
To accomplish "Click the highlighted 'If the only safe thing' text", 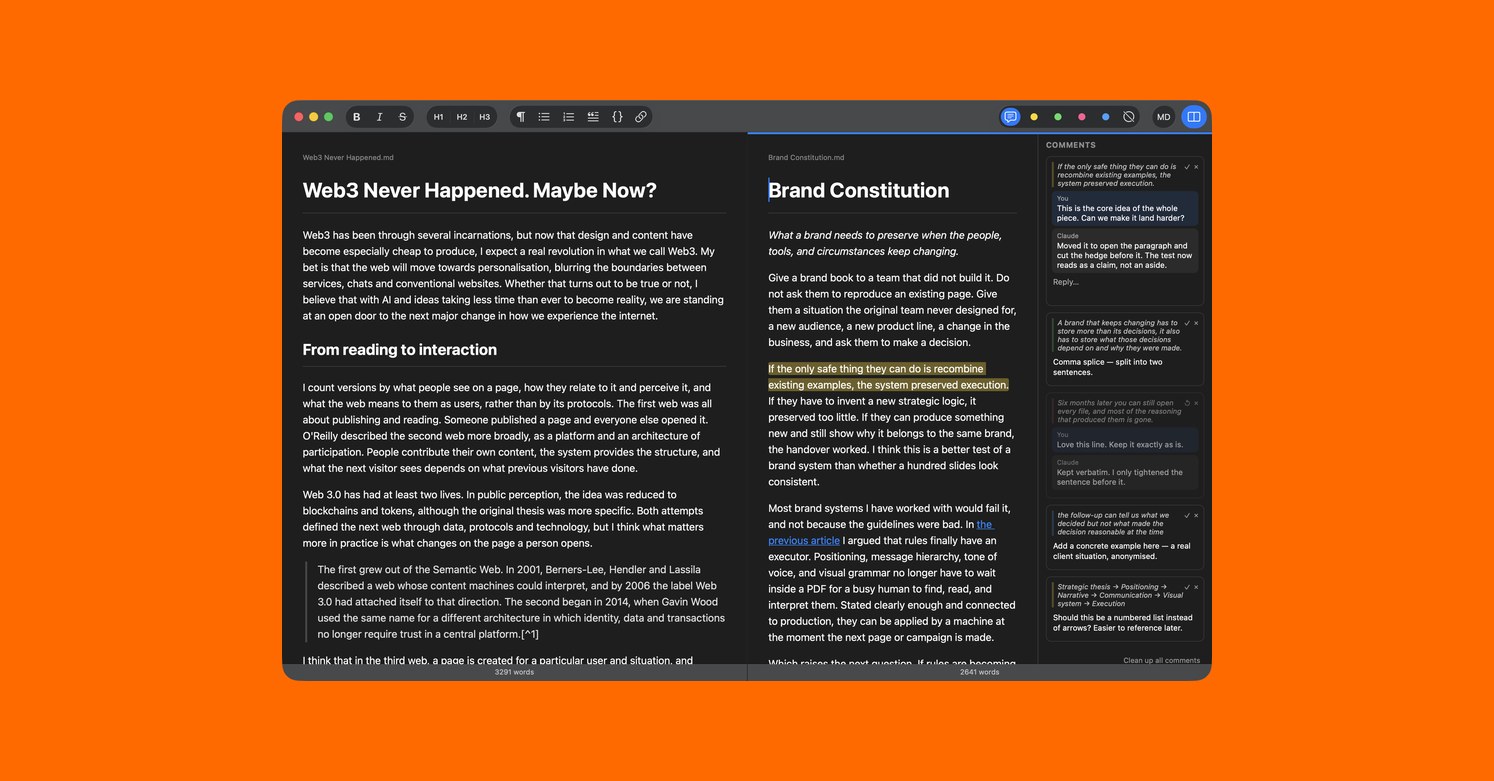I will (888, 377).
